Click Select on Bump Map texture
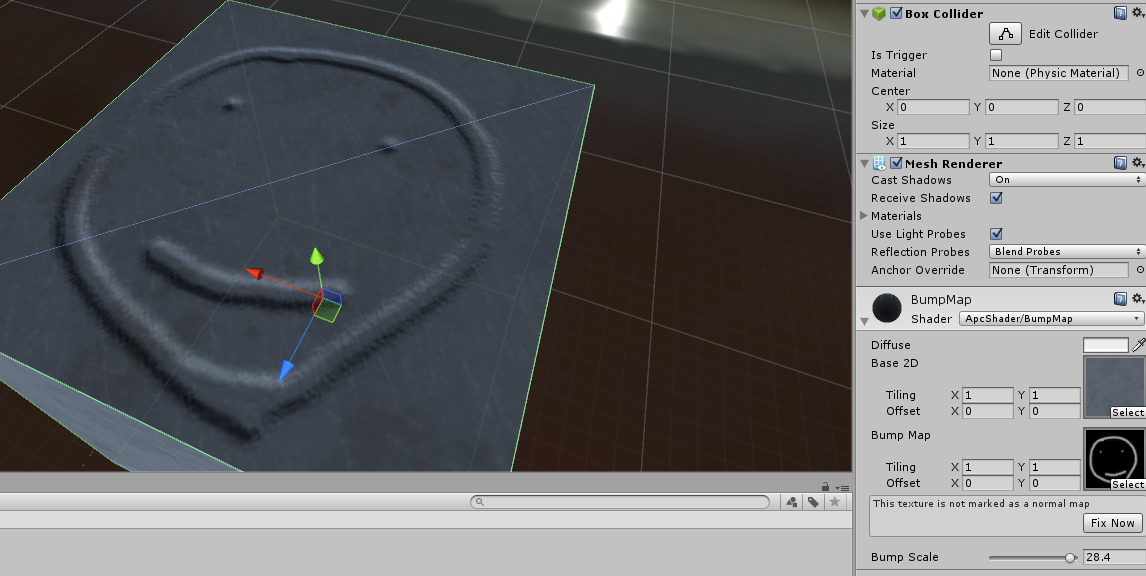This screenshot has width=1146, height=576. [1128, 485]
